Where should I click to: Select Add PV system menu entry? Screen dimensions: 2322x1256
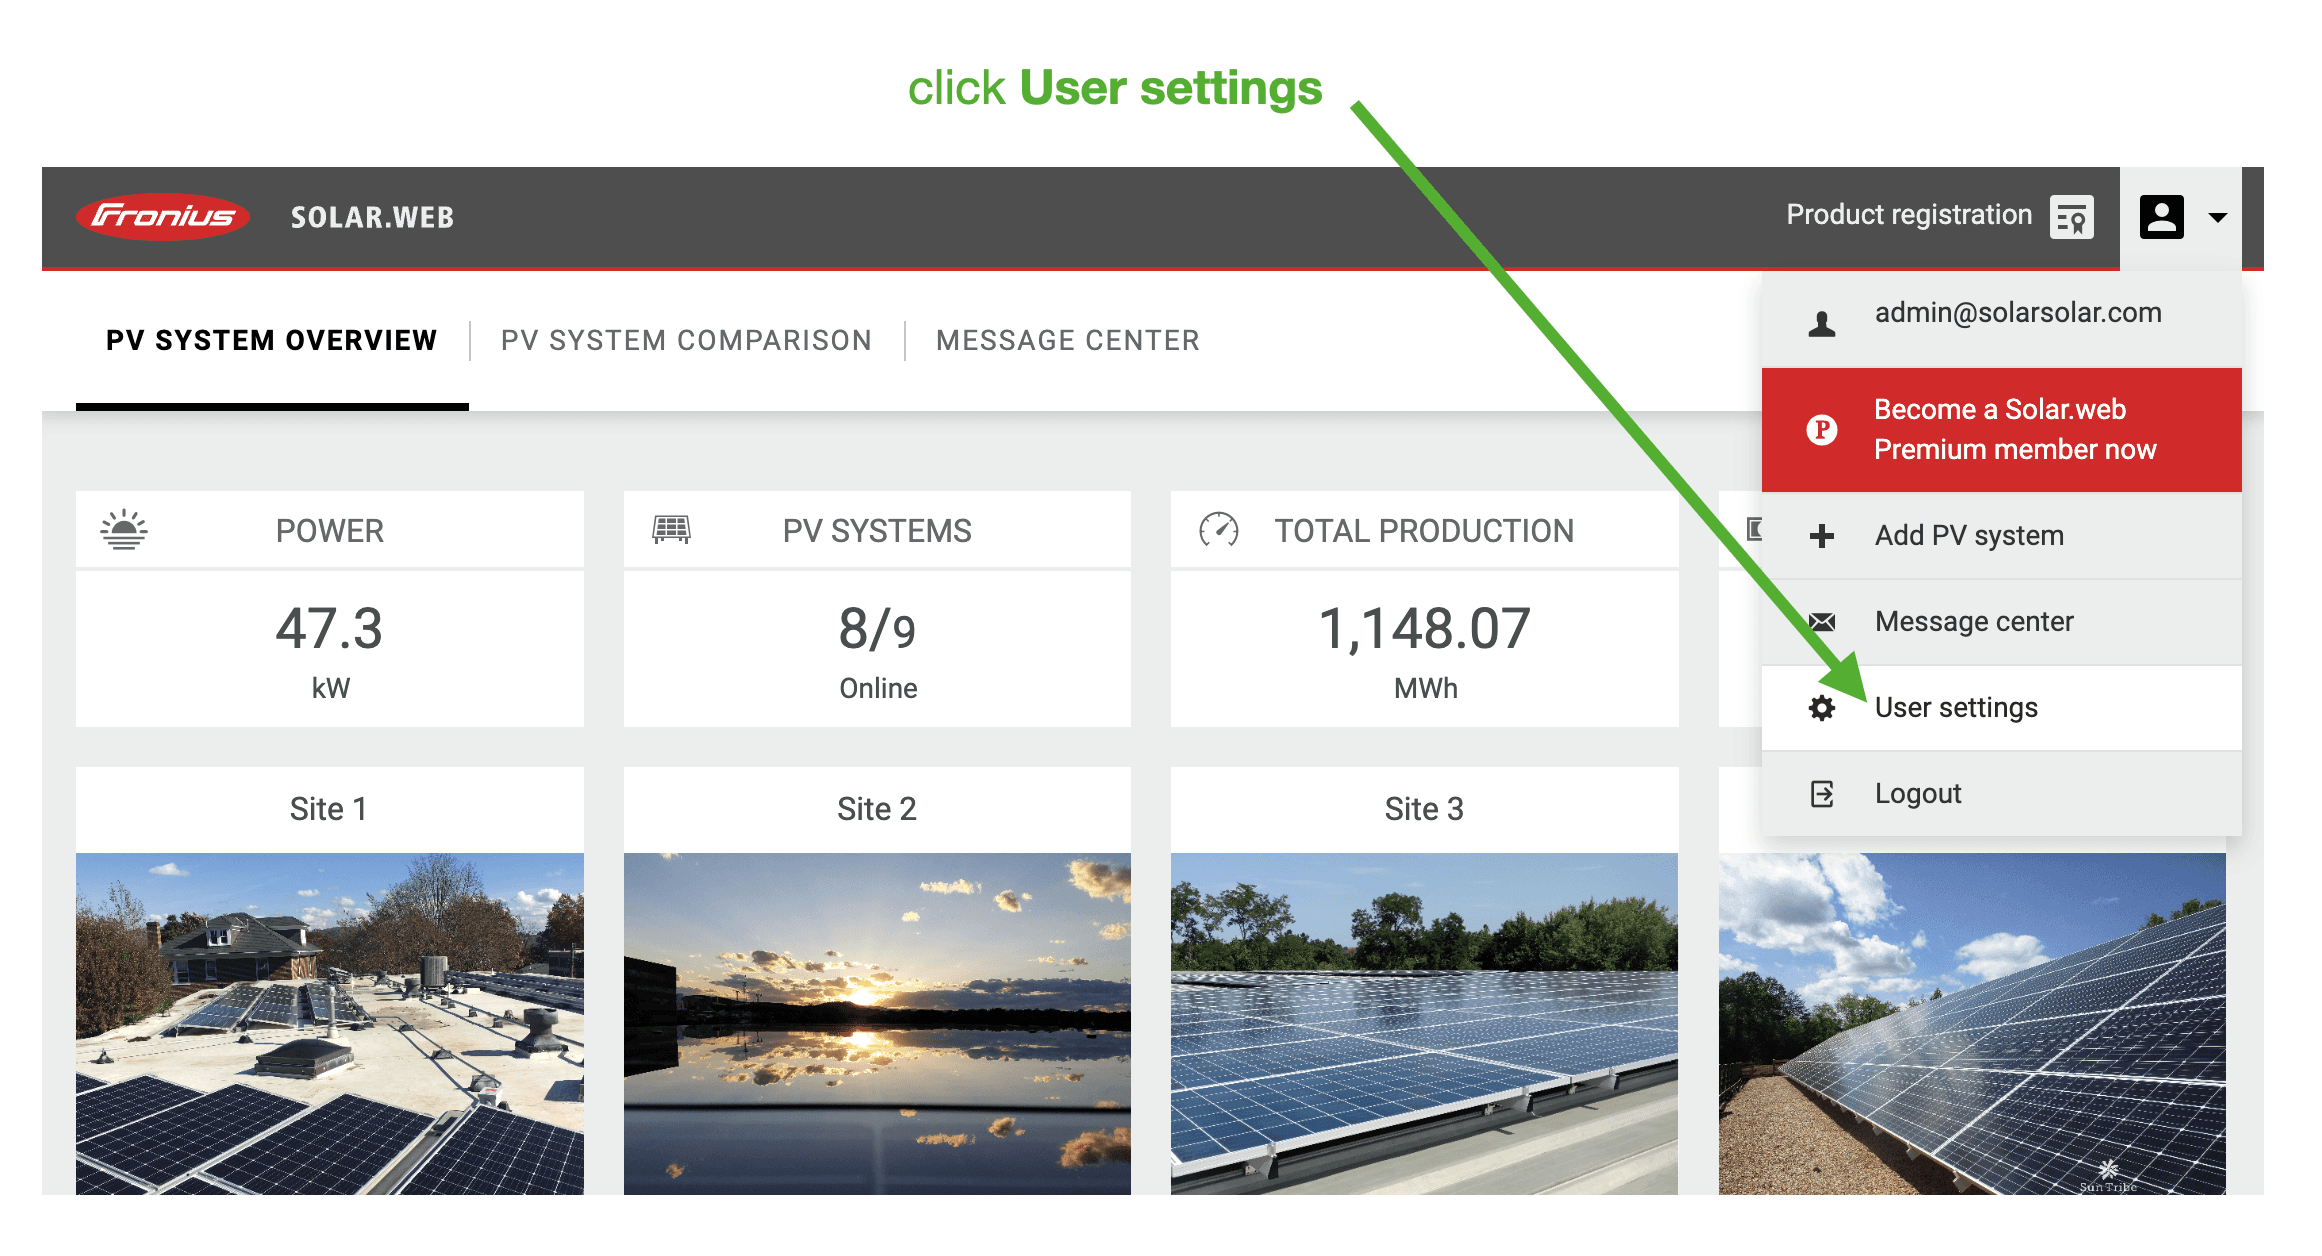coord(1968,536)
